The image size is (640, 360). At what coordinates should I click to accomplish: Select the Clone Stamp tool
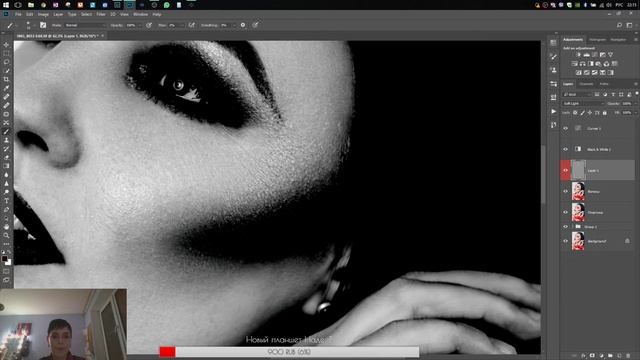(x=6, y=140)
